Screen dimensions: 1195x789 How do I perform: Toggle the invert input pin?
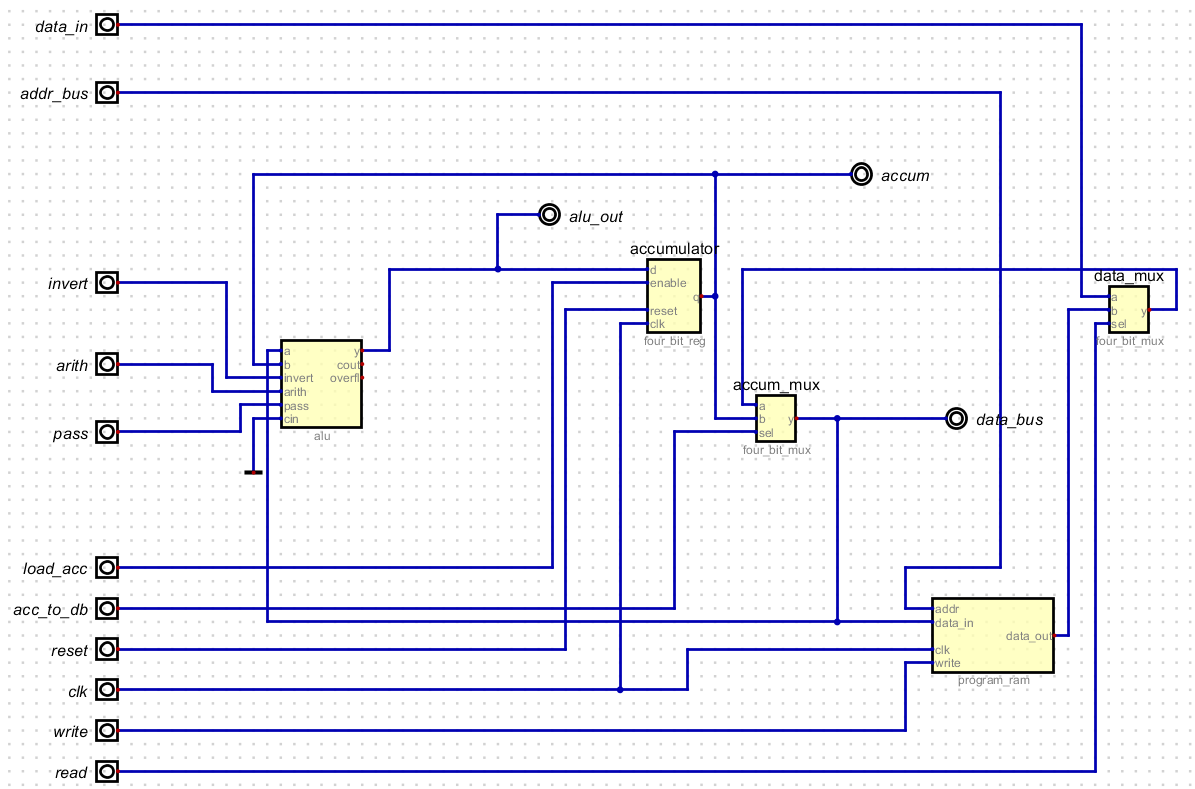click(x=105, y=283)
